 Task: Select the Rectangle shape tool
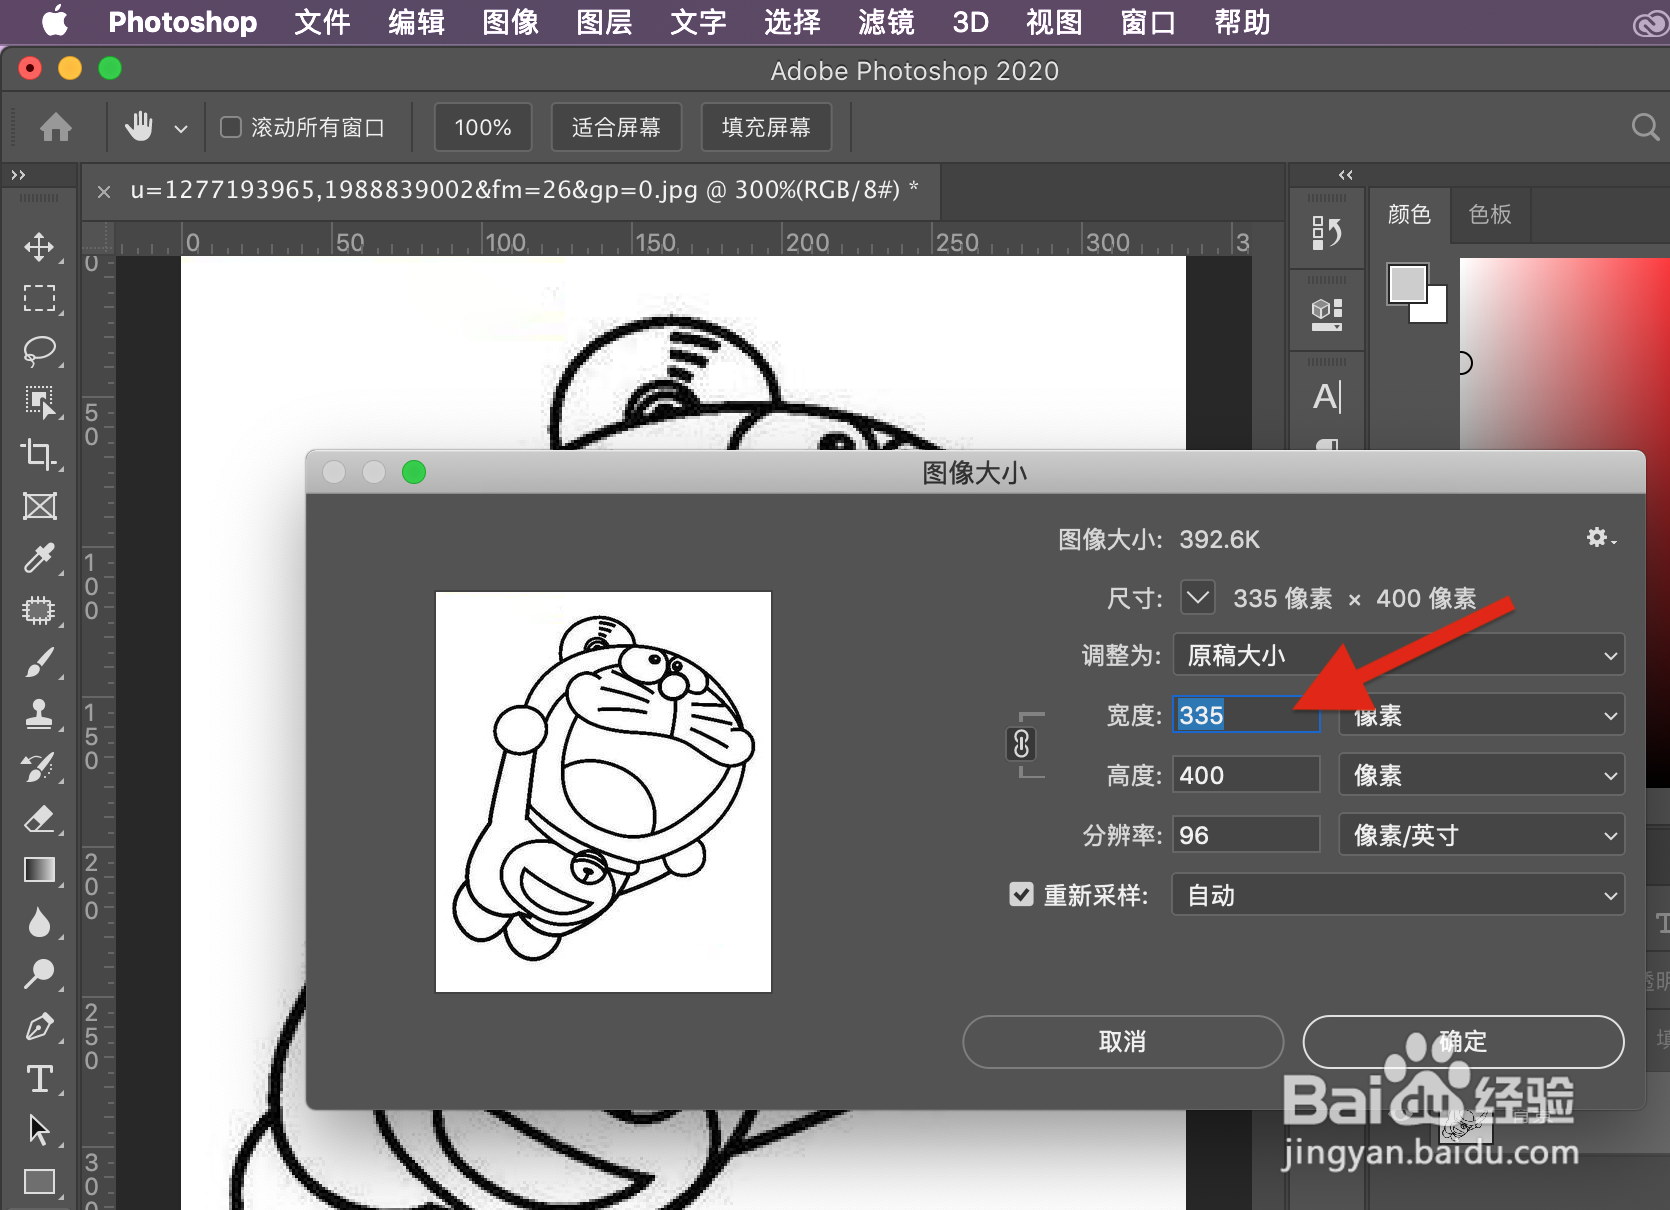tap(39, 1182)
